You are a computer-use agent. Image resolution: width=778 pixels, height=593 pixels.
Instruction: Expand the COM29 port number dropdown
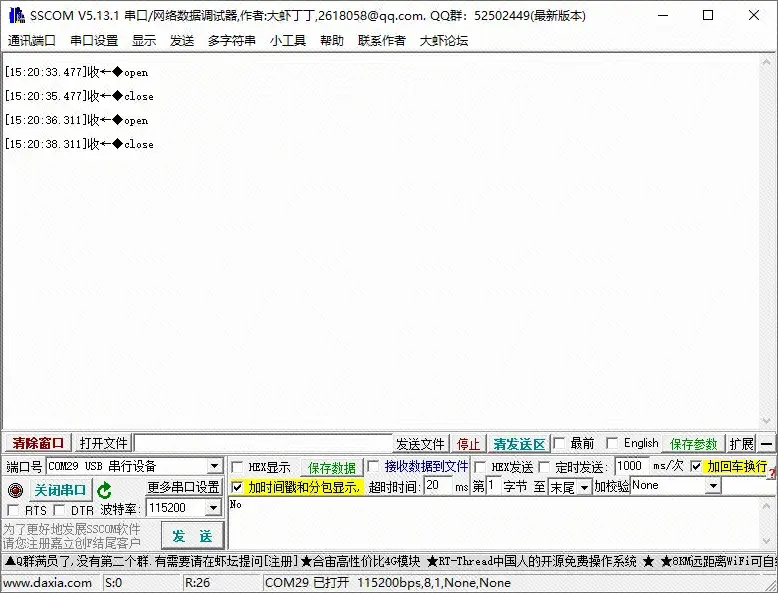point(215,466)
